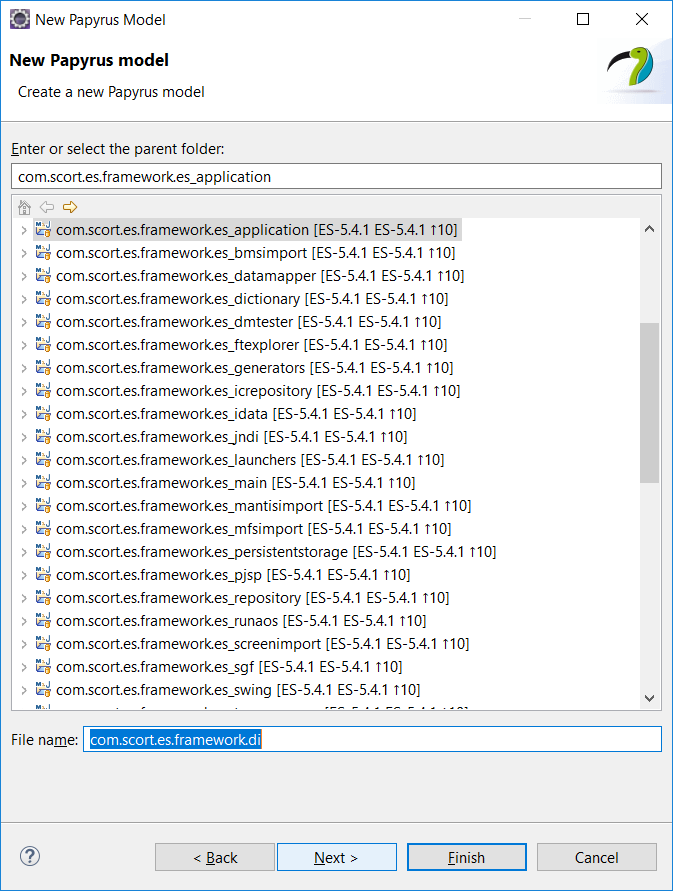Click the es_swing project folder icon
Viewport: 673px width, 891px height.
pos(43,690)
